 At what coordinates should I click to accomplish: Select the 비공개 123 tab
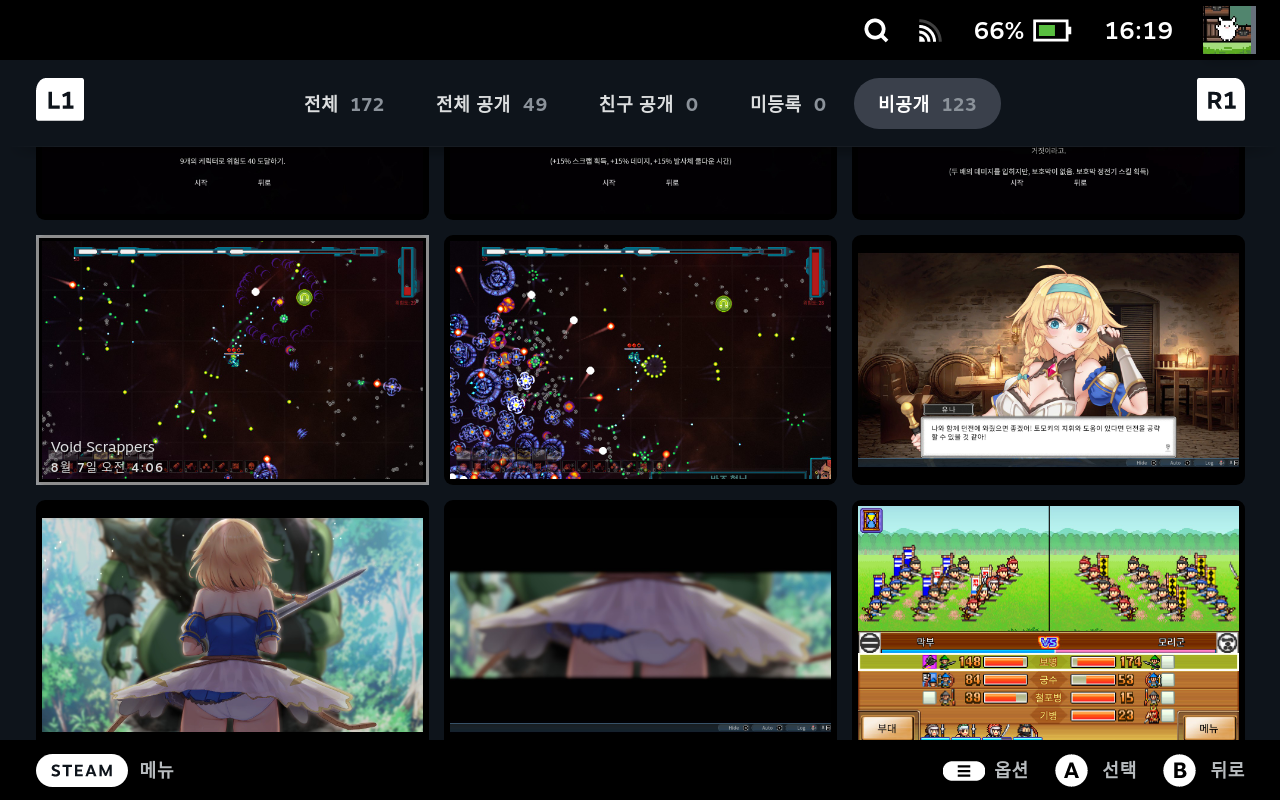(927, 104)
